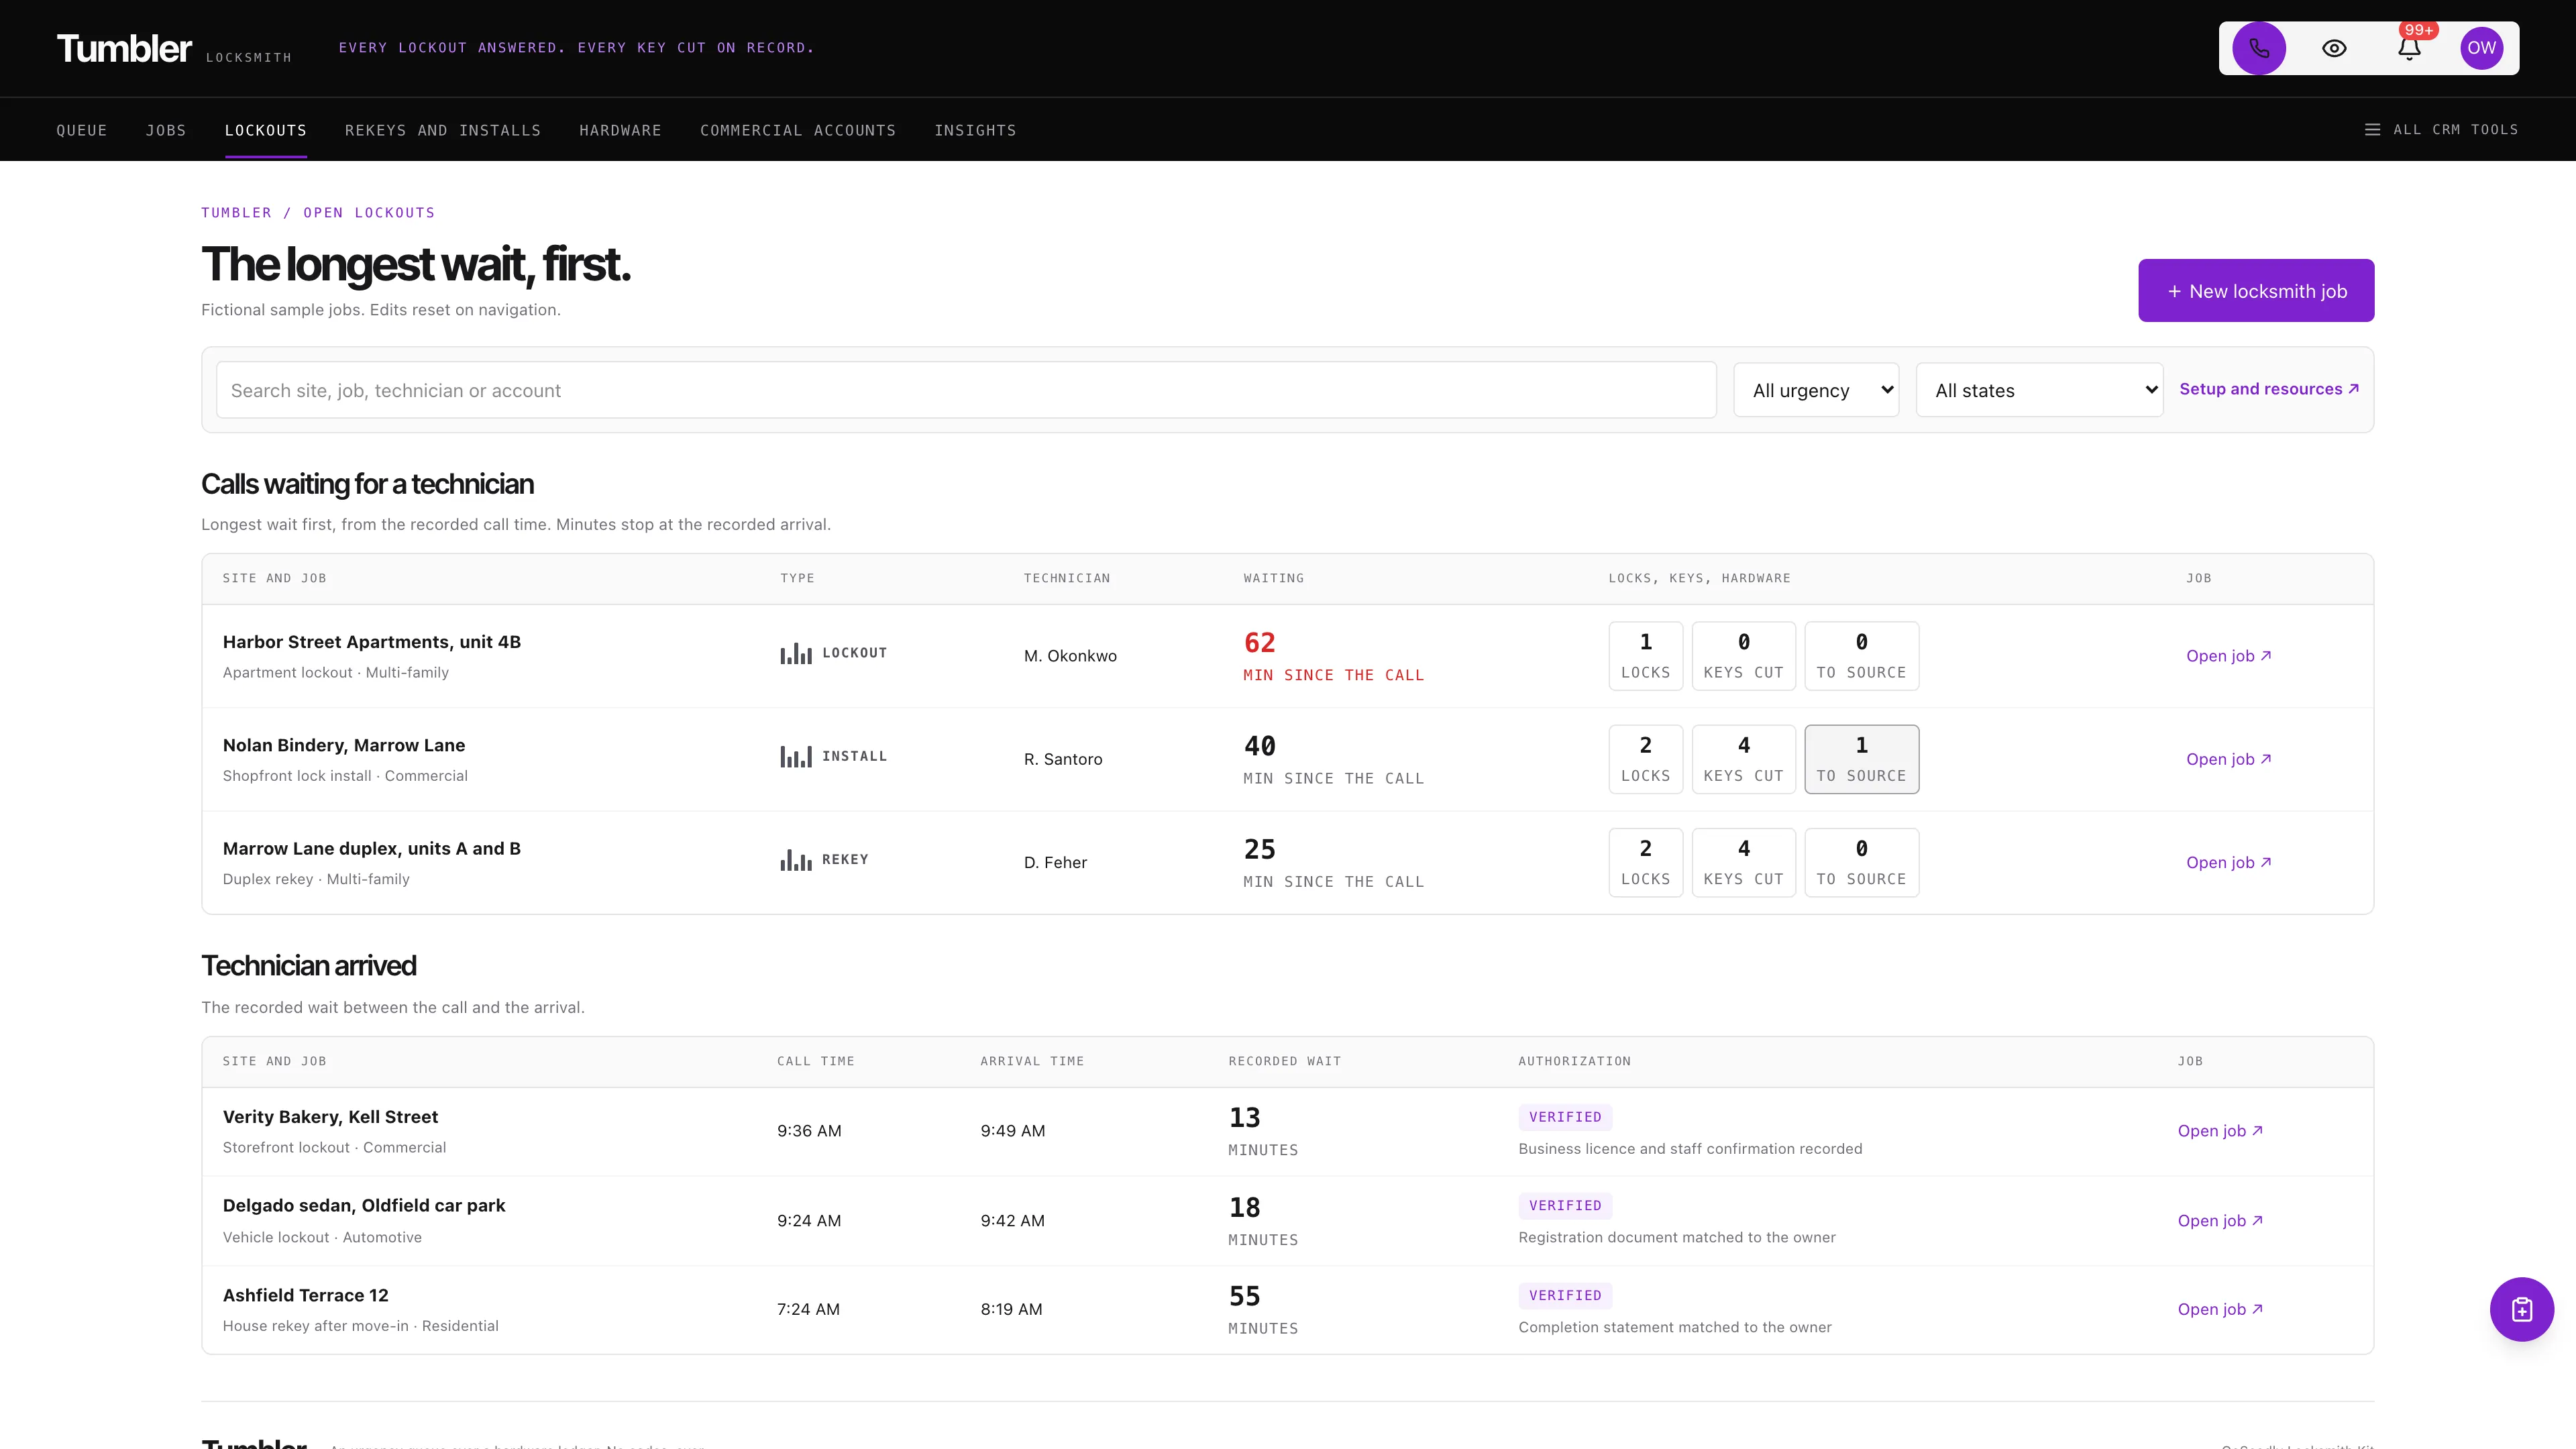Go to the Insights tab
This screenshot has height=1449, width=2576.
[x=975, y=130]
